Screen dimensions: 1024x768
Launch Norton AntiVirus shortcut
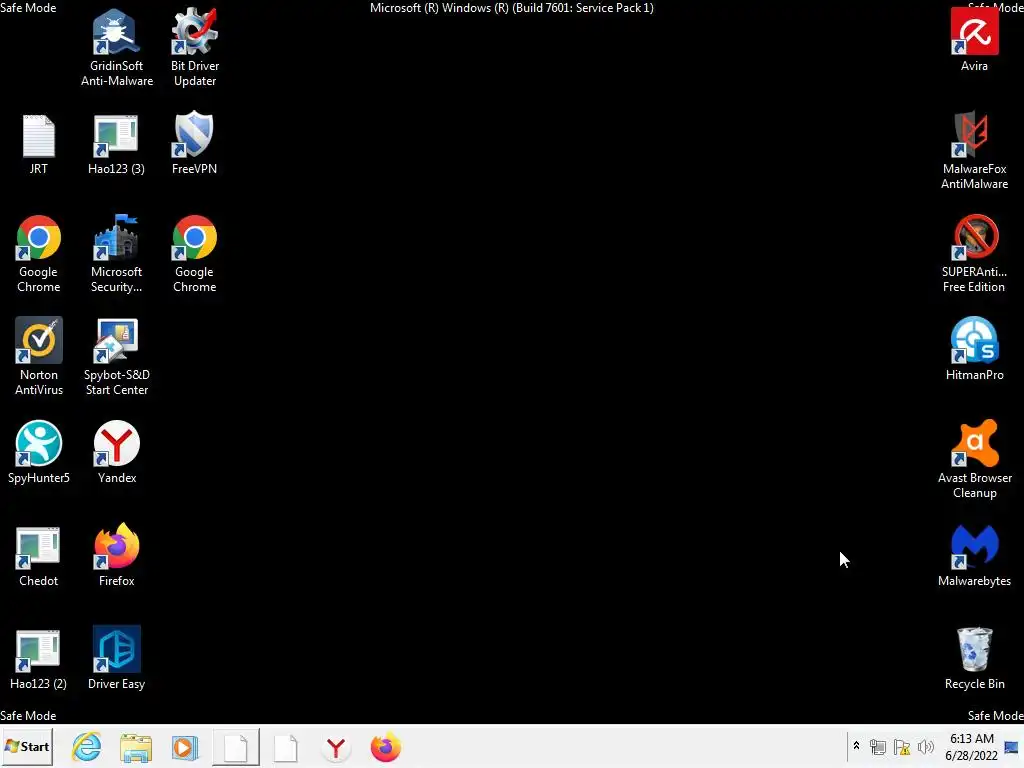[x=39, y=357]
